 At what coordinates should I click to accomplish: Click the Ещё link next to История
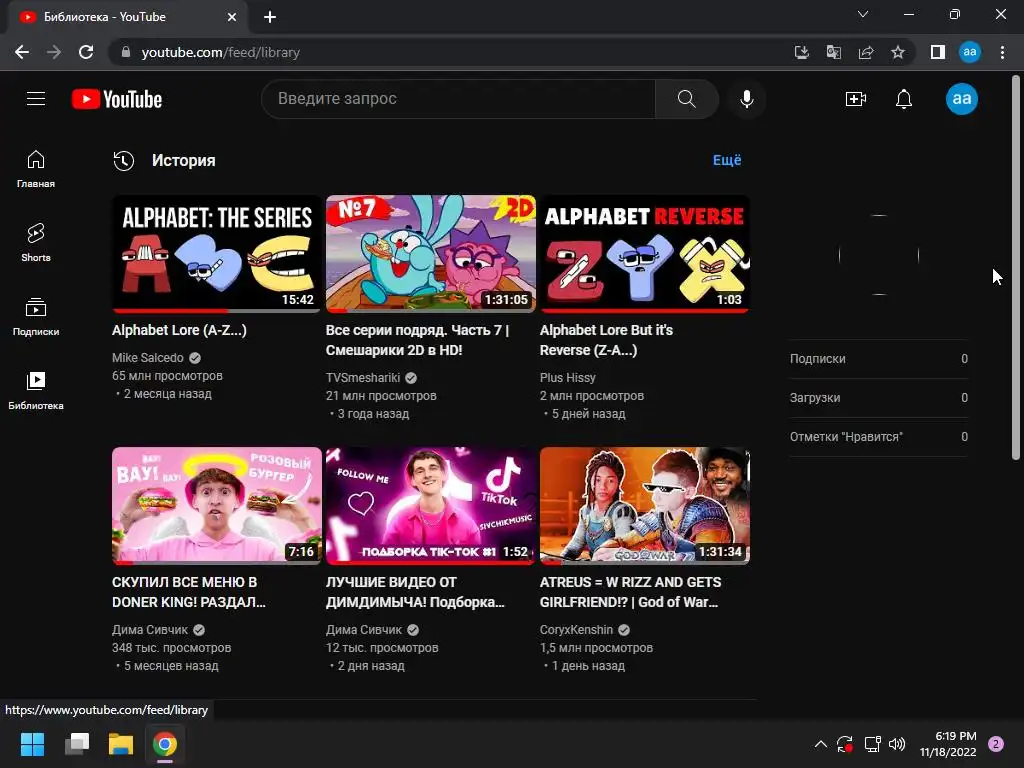tap(727, 160)
